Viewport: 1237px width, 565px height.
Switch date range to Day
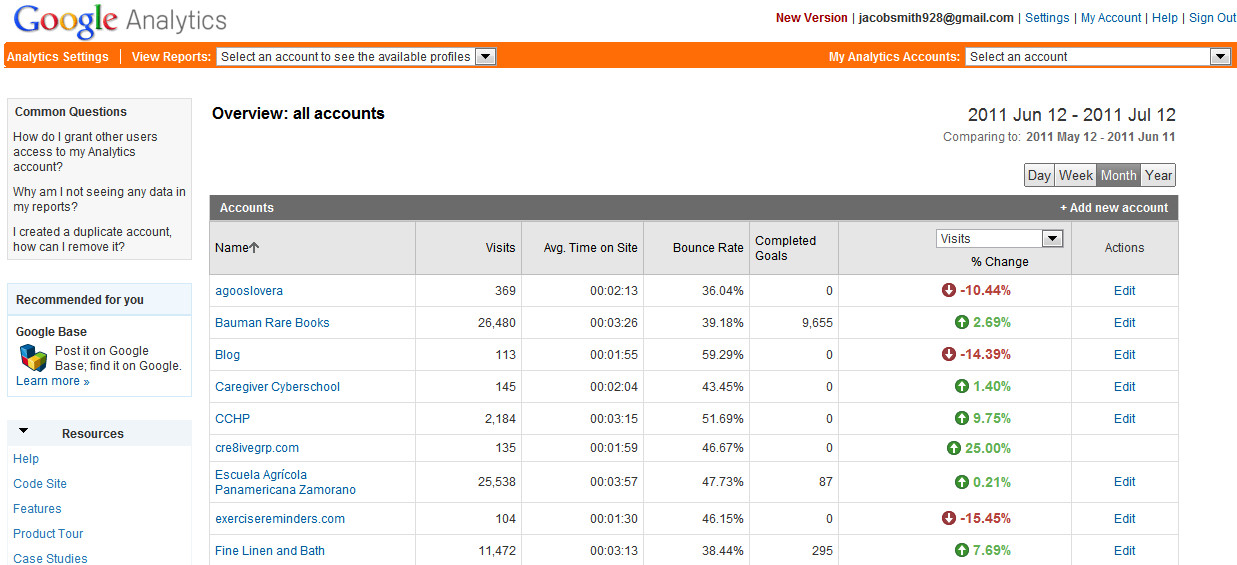(x=1039, y=175)
